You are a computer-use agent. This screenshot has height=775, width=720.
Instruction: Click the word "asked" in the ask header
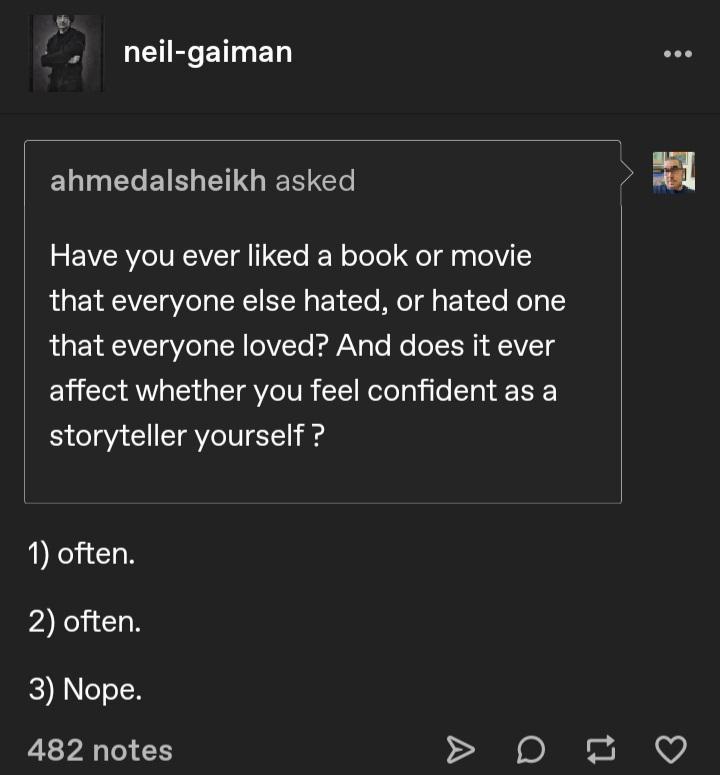click(315, 180)
